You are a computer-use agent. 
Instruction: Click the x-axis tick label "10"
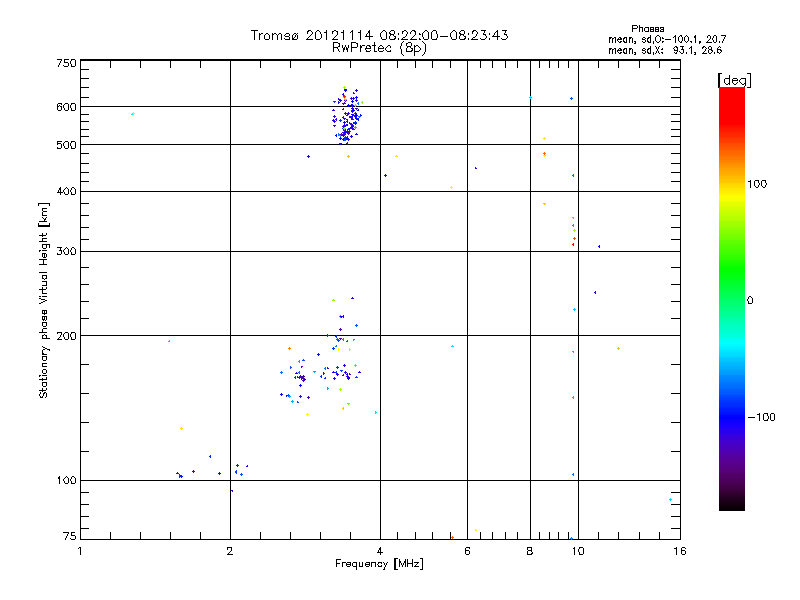coord(578,551)
